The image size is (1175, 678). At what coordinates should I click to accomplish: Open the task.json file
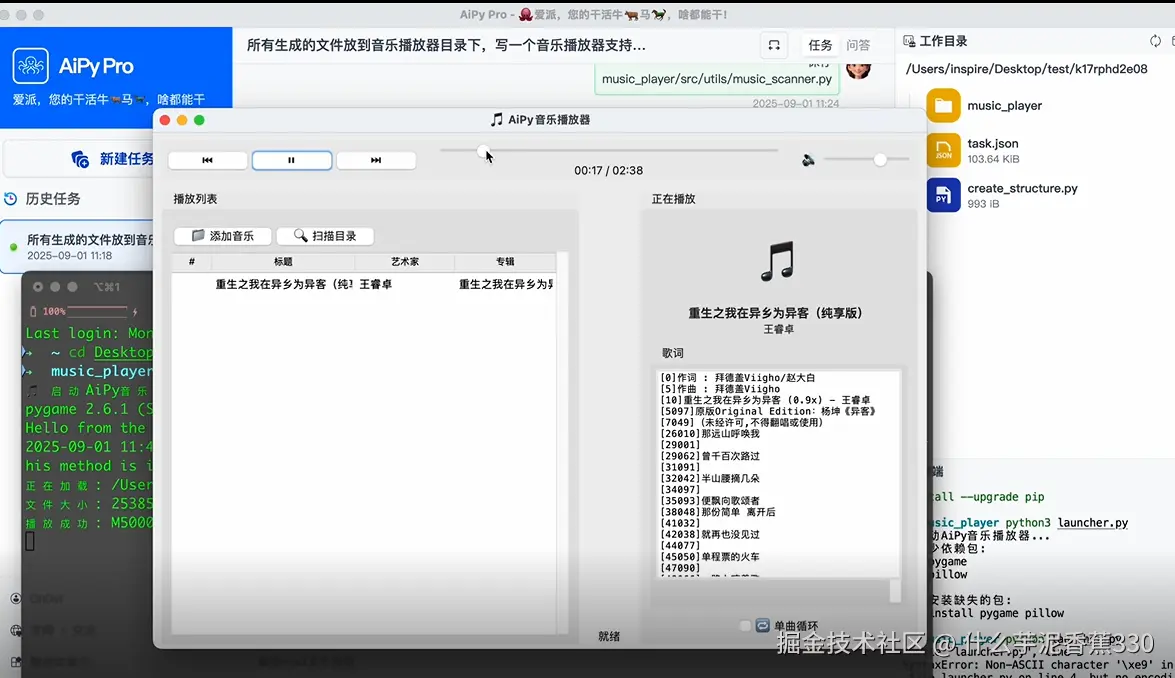tap(992, 151)
